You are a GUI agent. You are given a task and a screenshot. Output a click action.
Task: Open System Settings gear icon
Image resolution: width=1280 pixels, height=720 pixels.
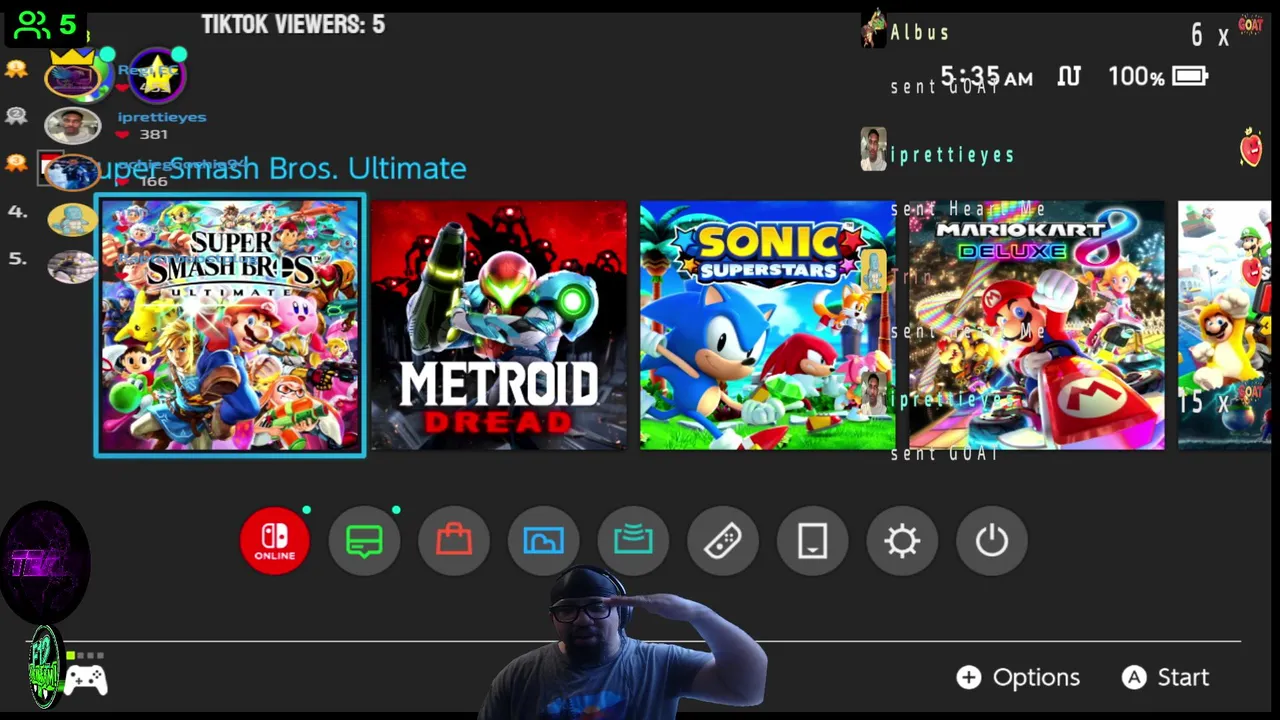902,541
